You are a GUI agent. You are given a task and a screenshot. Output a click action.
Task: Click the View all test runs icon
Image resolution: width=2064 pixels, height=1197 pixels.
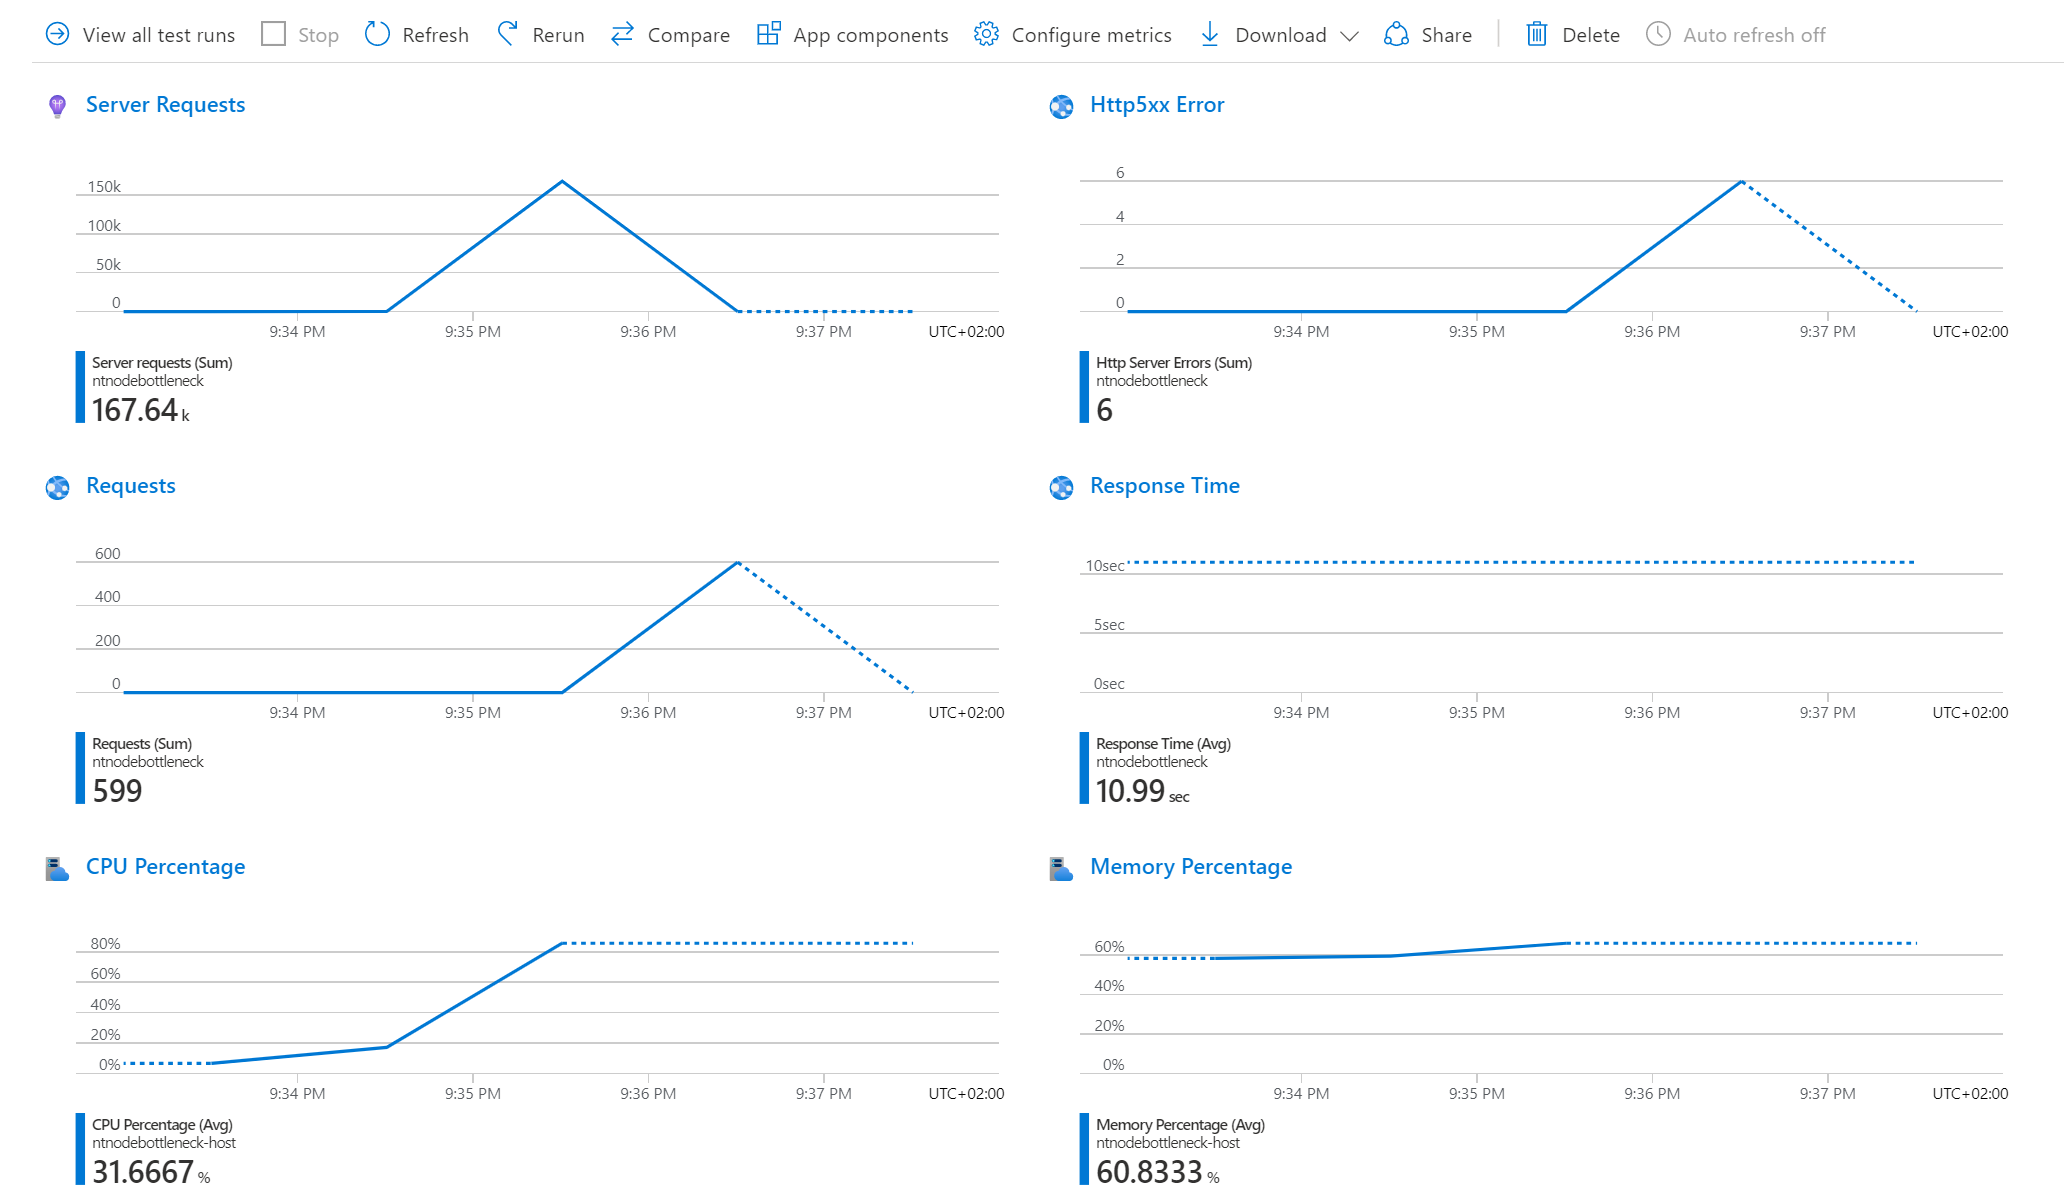(x=57, y=33)
